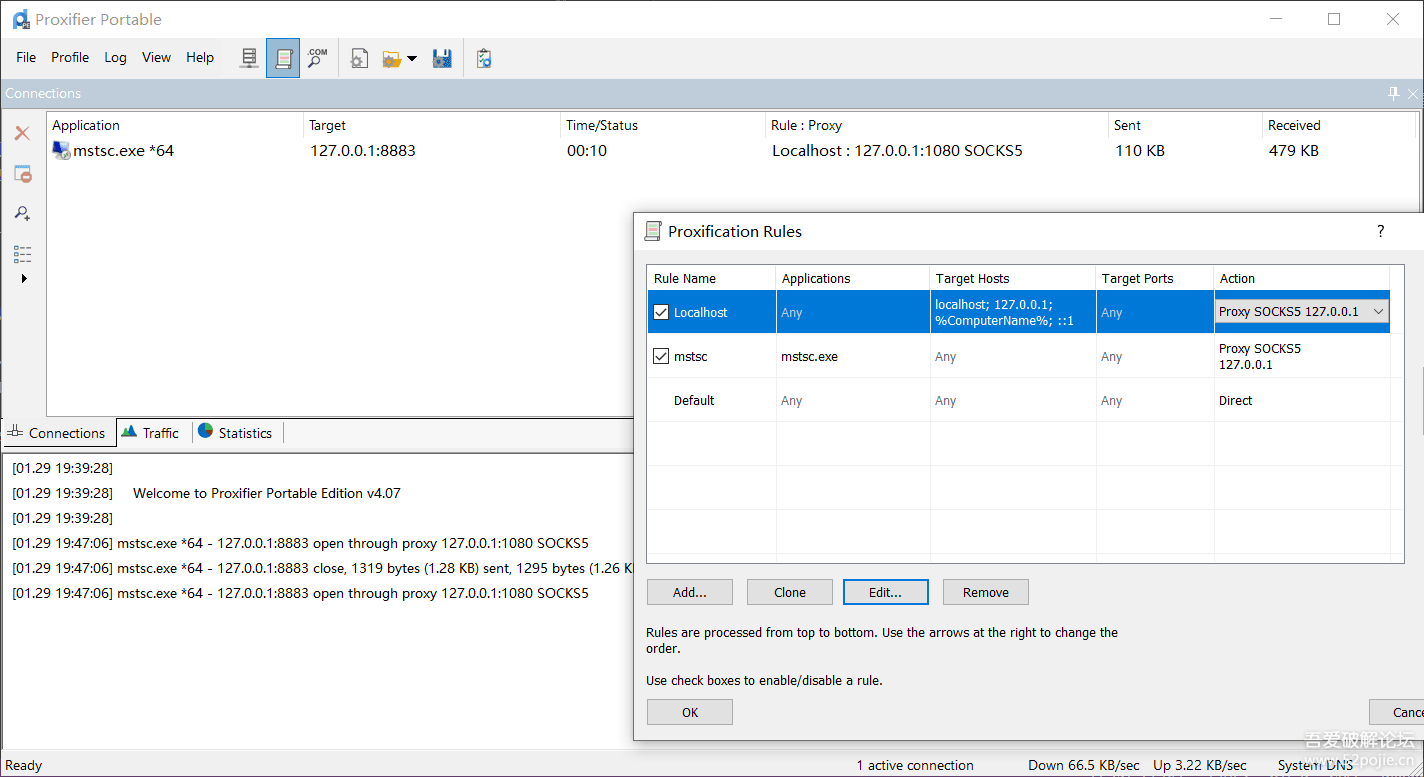Click the red X close-connection icon
Viewport: 1424px width, 777px height.
click(22, 133)
